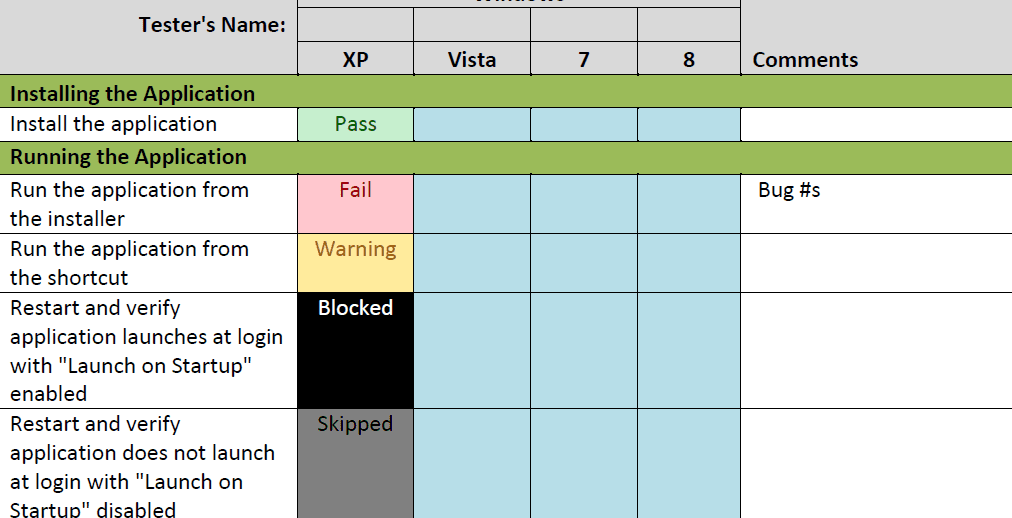Select the yellow Warning status cell
1012x518 pixels.
tap(355, 263)
